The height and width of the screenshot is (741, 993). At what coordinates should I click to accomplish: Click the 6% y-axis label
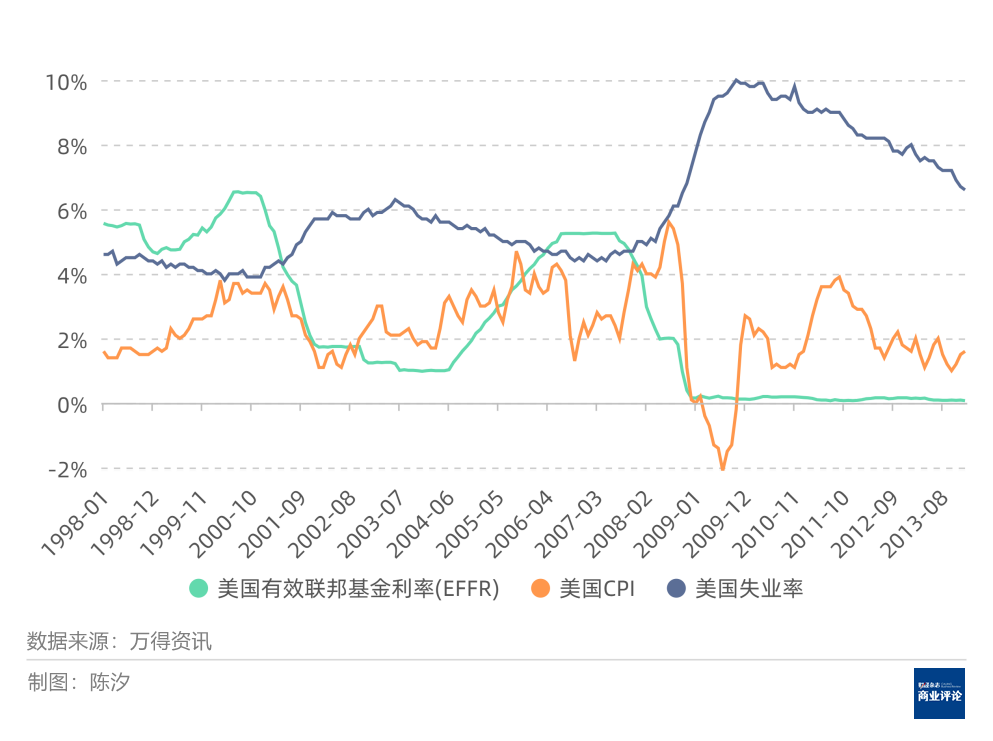click(x=72, y=211)
